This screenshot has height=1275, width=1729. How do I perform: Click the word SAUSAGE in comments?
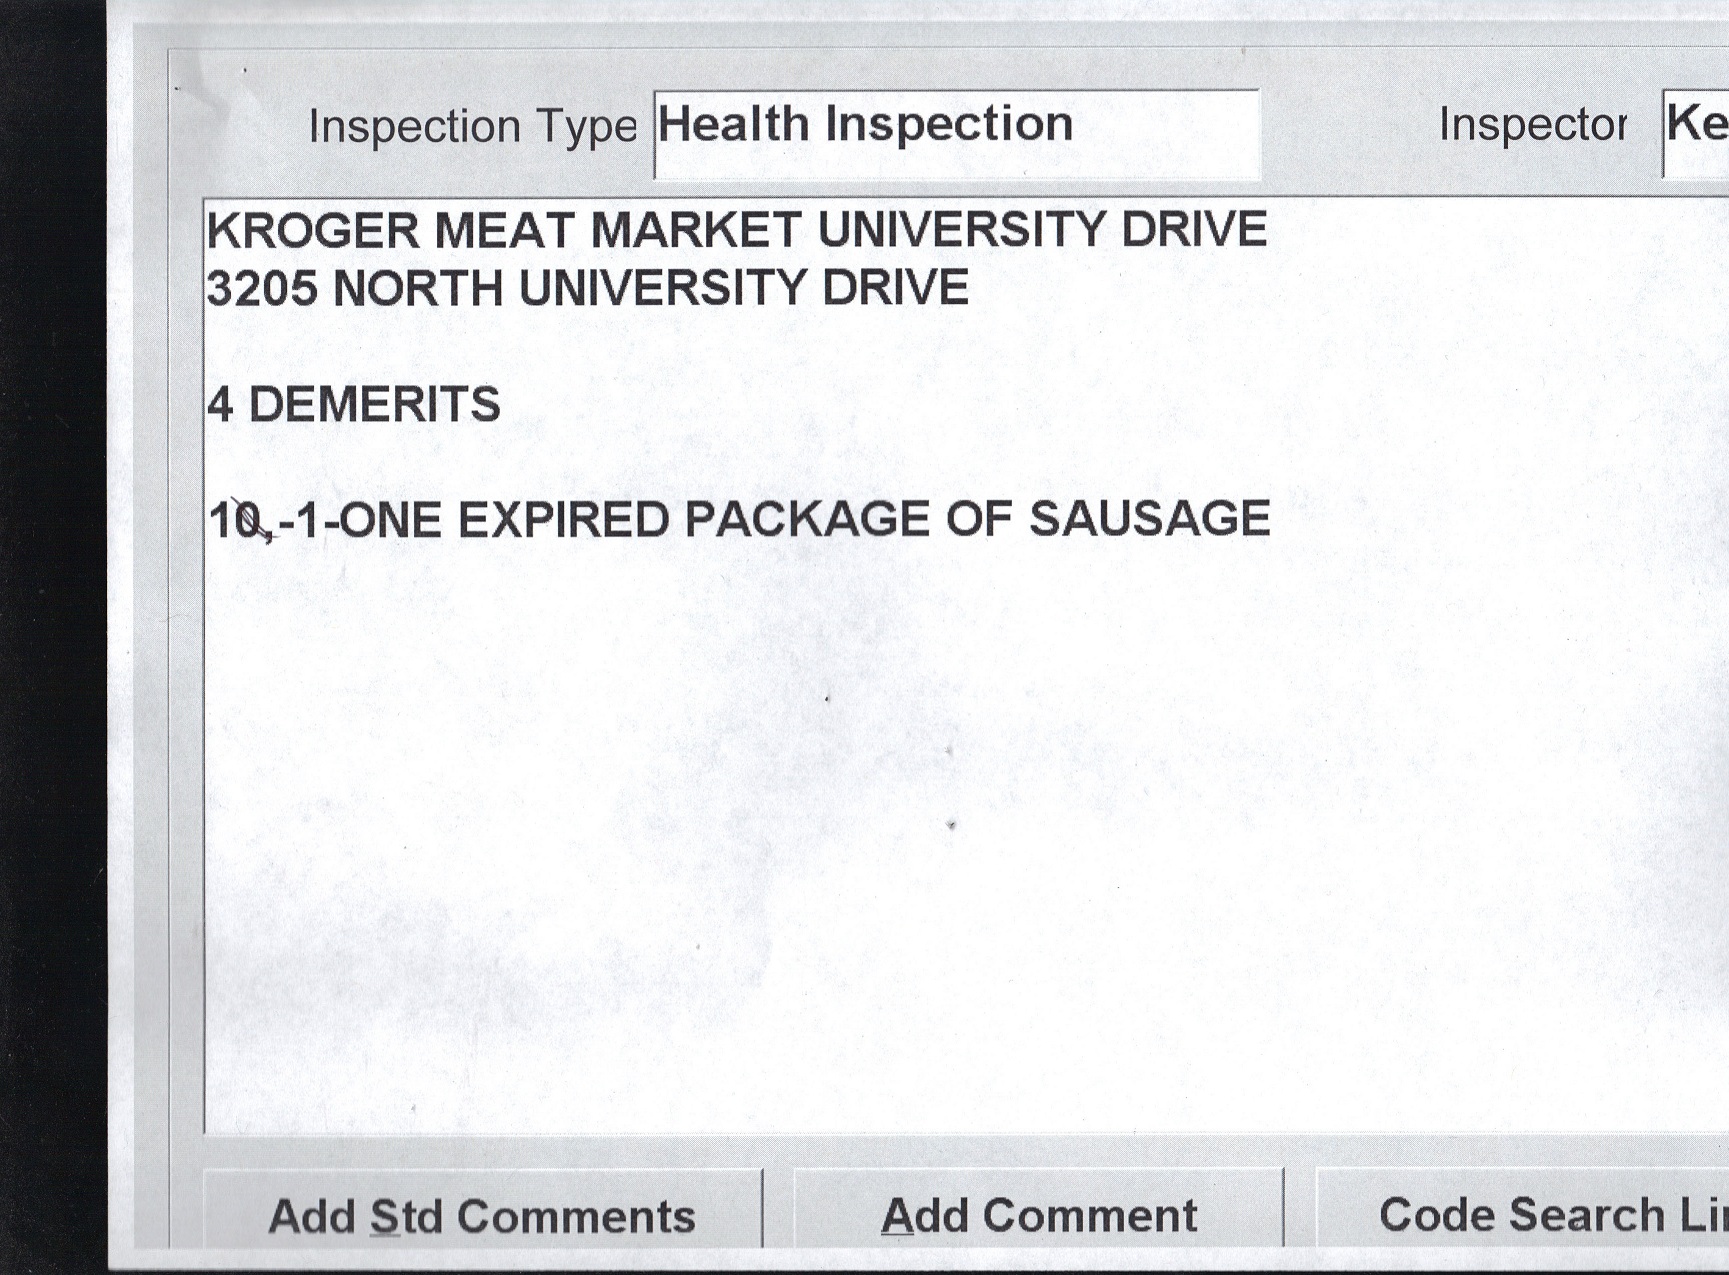pos(1149,519)
